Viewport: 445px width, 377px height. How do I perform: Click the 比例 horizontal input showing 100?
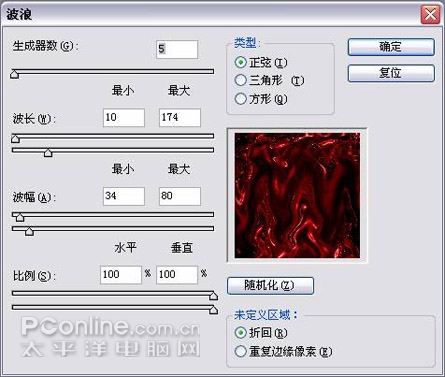[121, 275]
